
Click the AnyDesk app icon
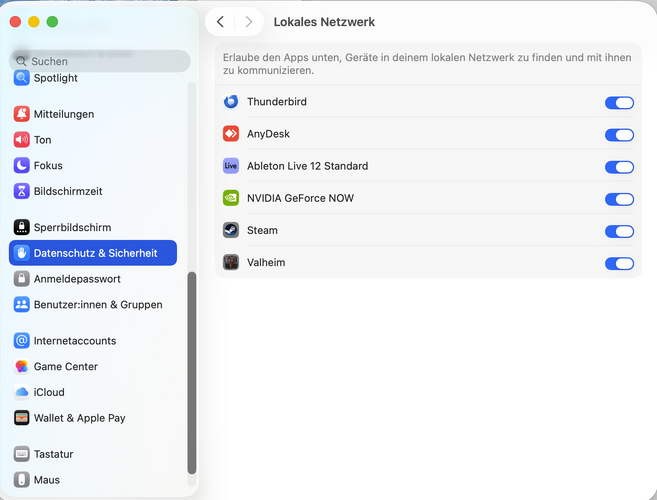point(231,134)
